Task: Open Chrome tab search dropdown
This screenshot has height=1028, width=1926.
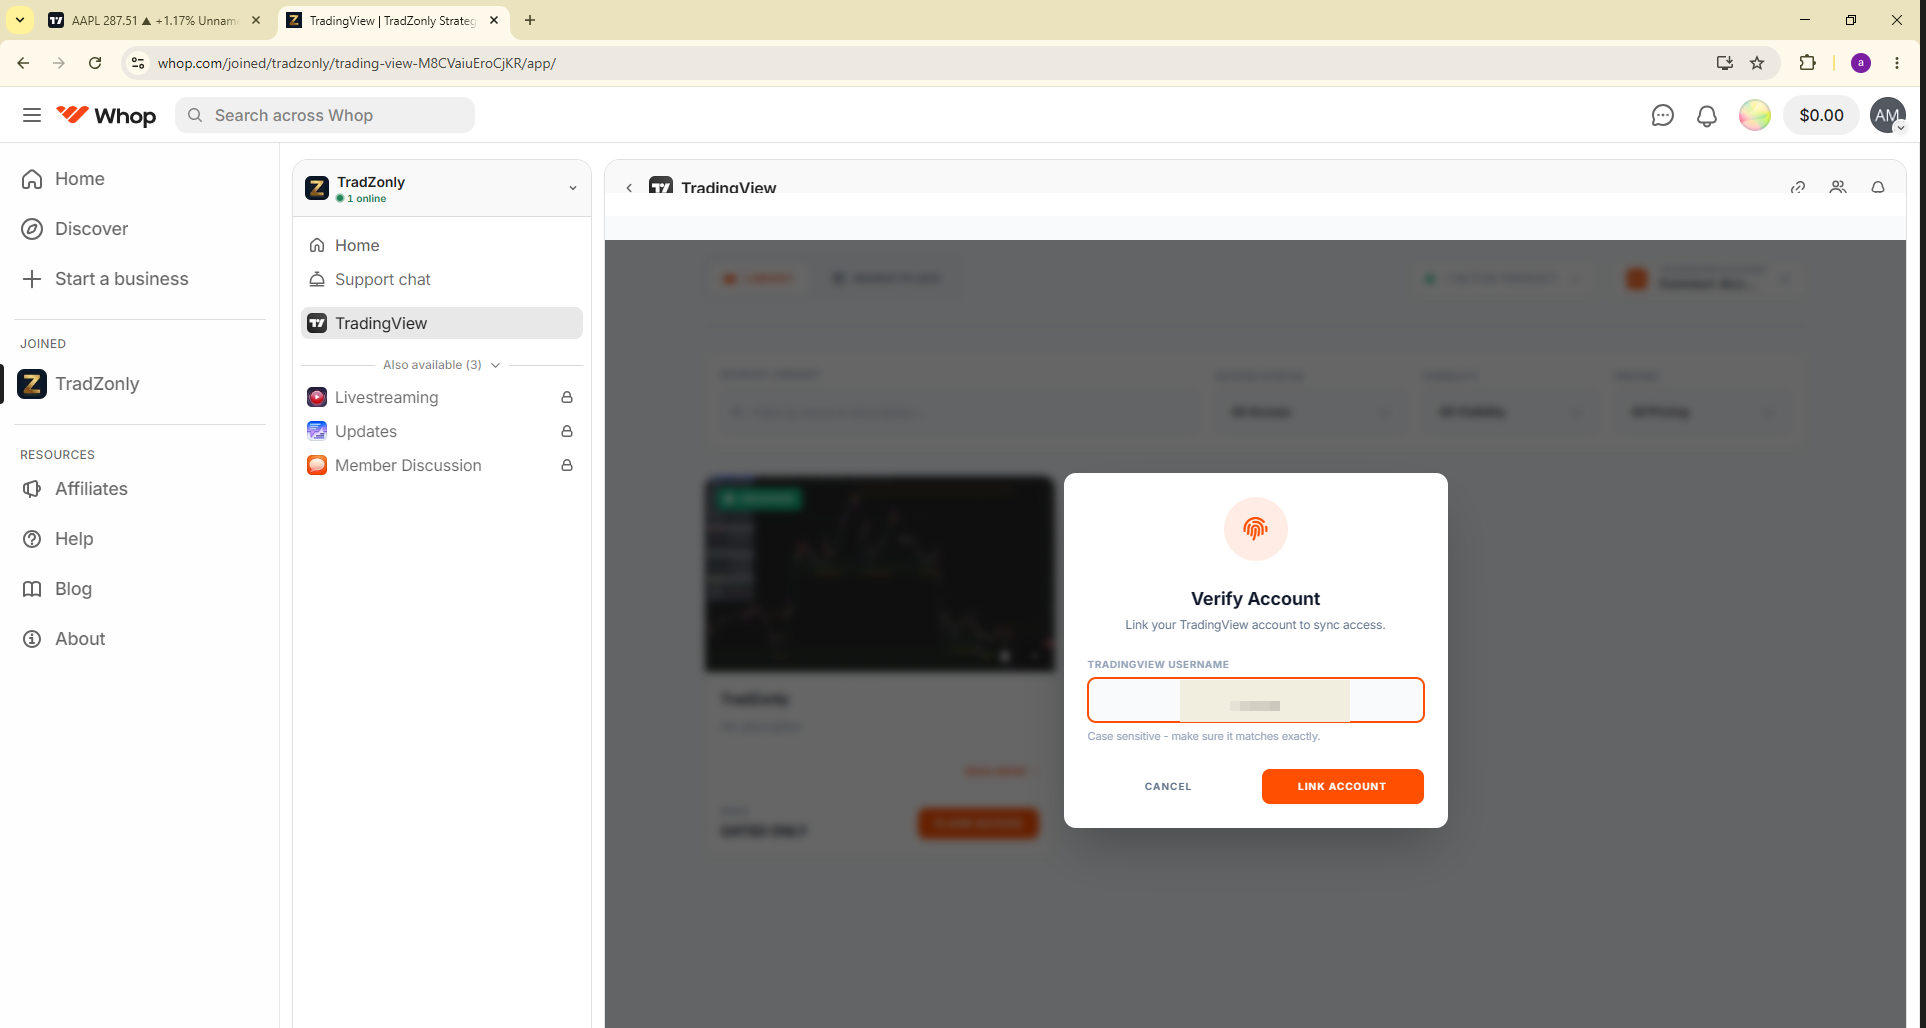Action: click(20, 20)
